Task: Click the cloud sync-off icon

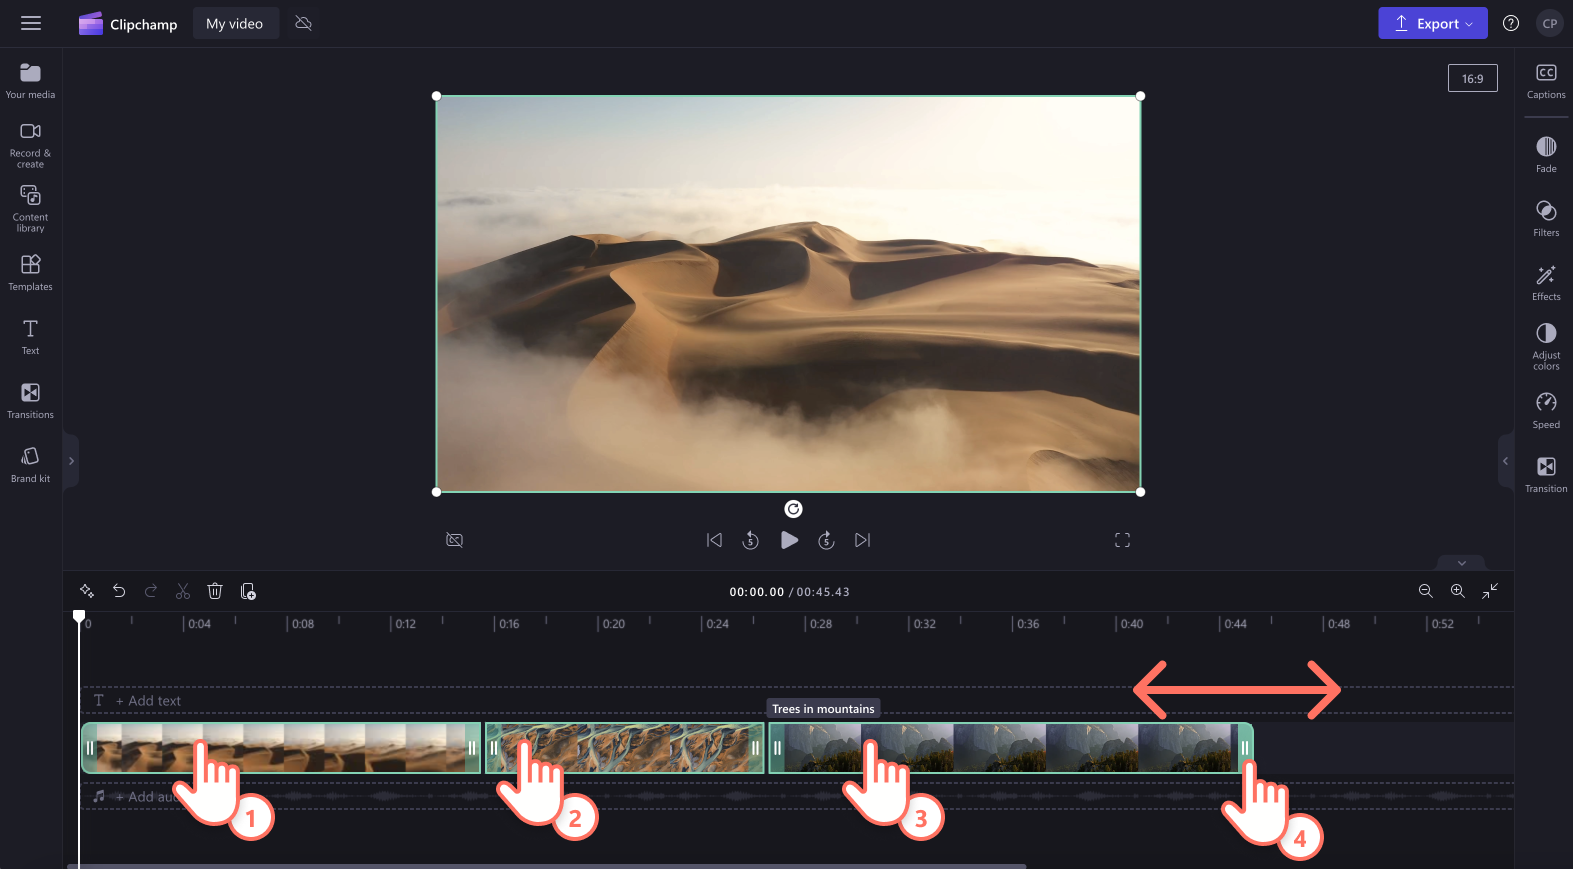Action: click(x=304, y=23)
